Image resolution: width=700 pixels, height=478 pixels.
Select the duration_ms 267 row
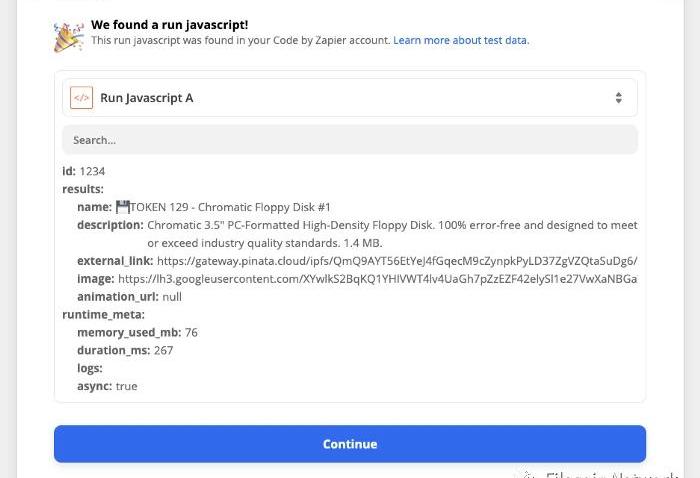pos(125,350)
